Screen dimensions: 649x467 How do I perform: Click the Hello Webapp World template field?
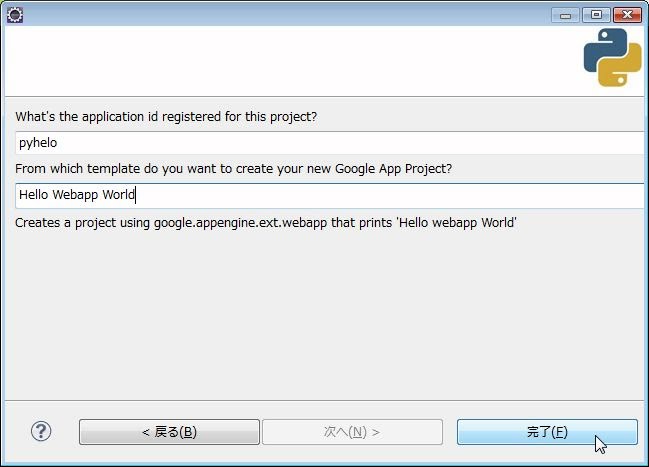[x=330, y=195]
